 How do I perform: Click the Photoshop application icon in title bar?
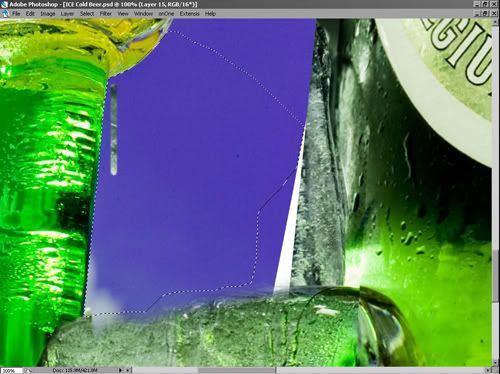[4, 4]
